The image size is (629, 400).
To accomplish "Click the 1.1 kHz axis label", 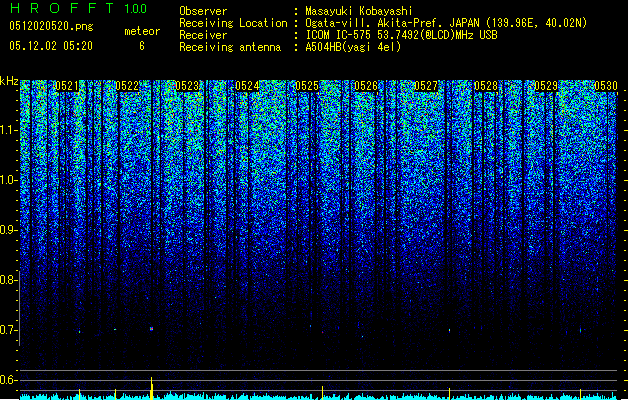I will 9,130.
